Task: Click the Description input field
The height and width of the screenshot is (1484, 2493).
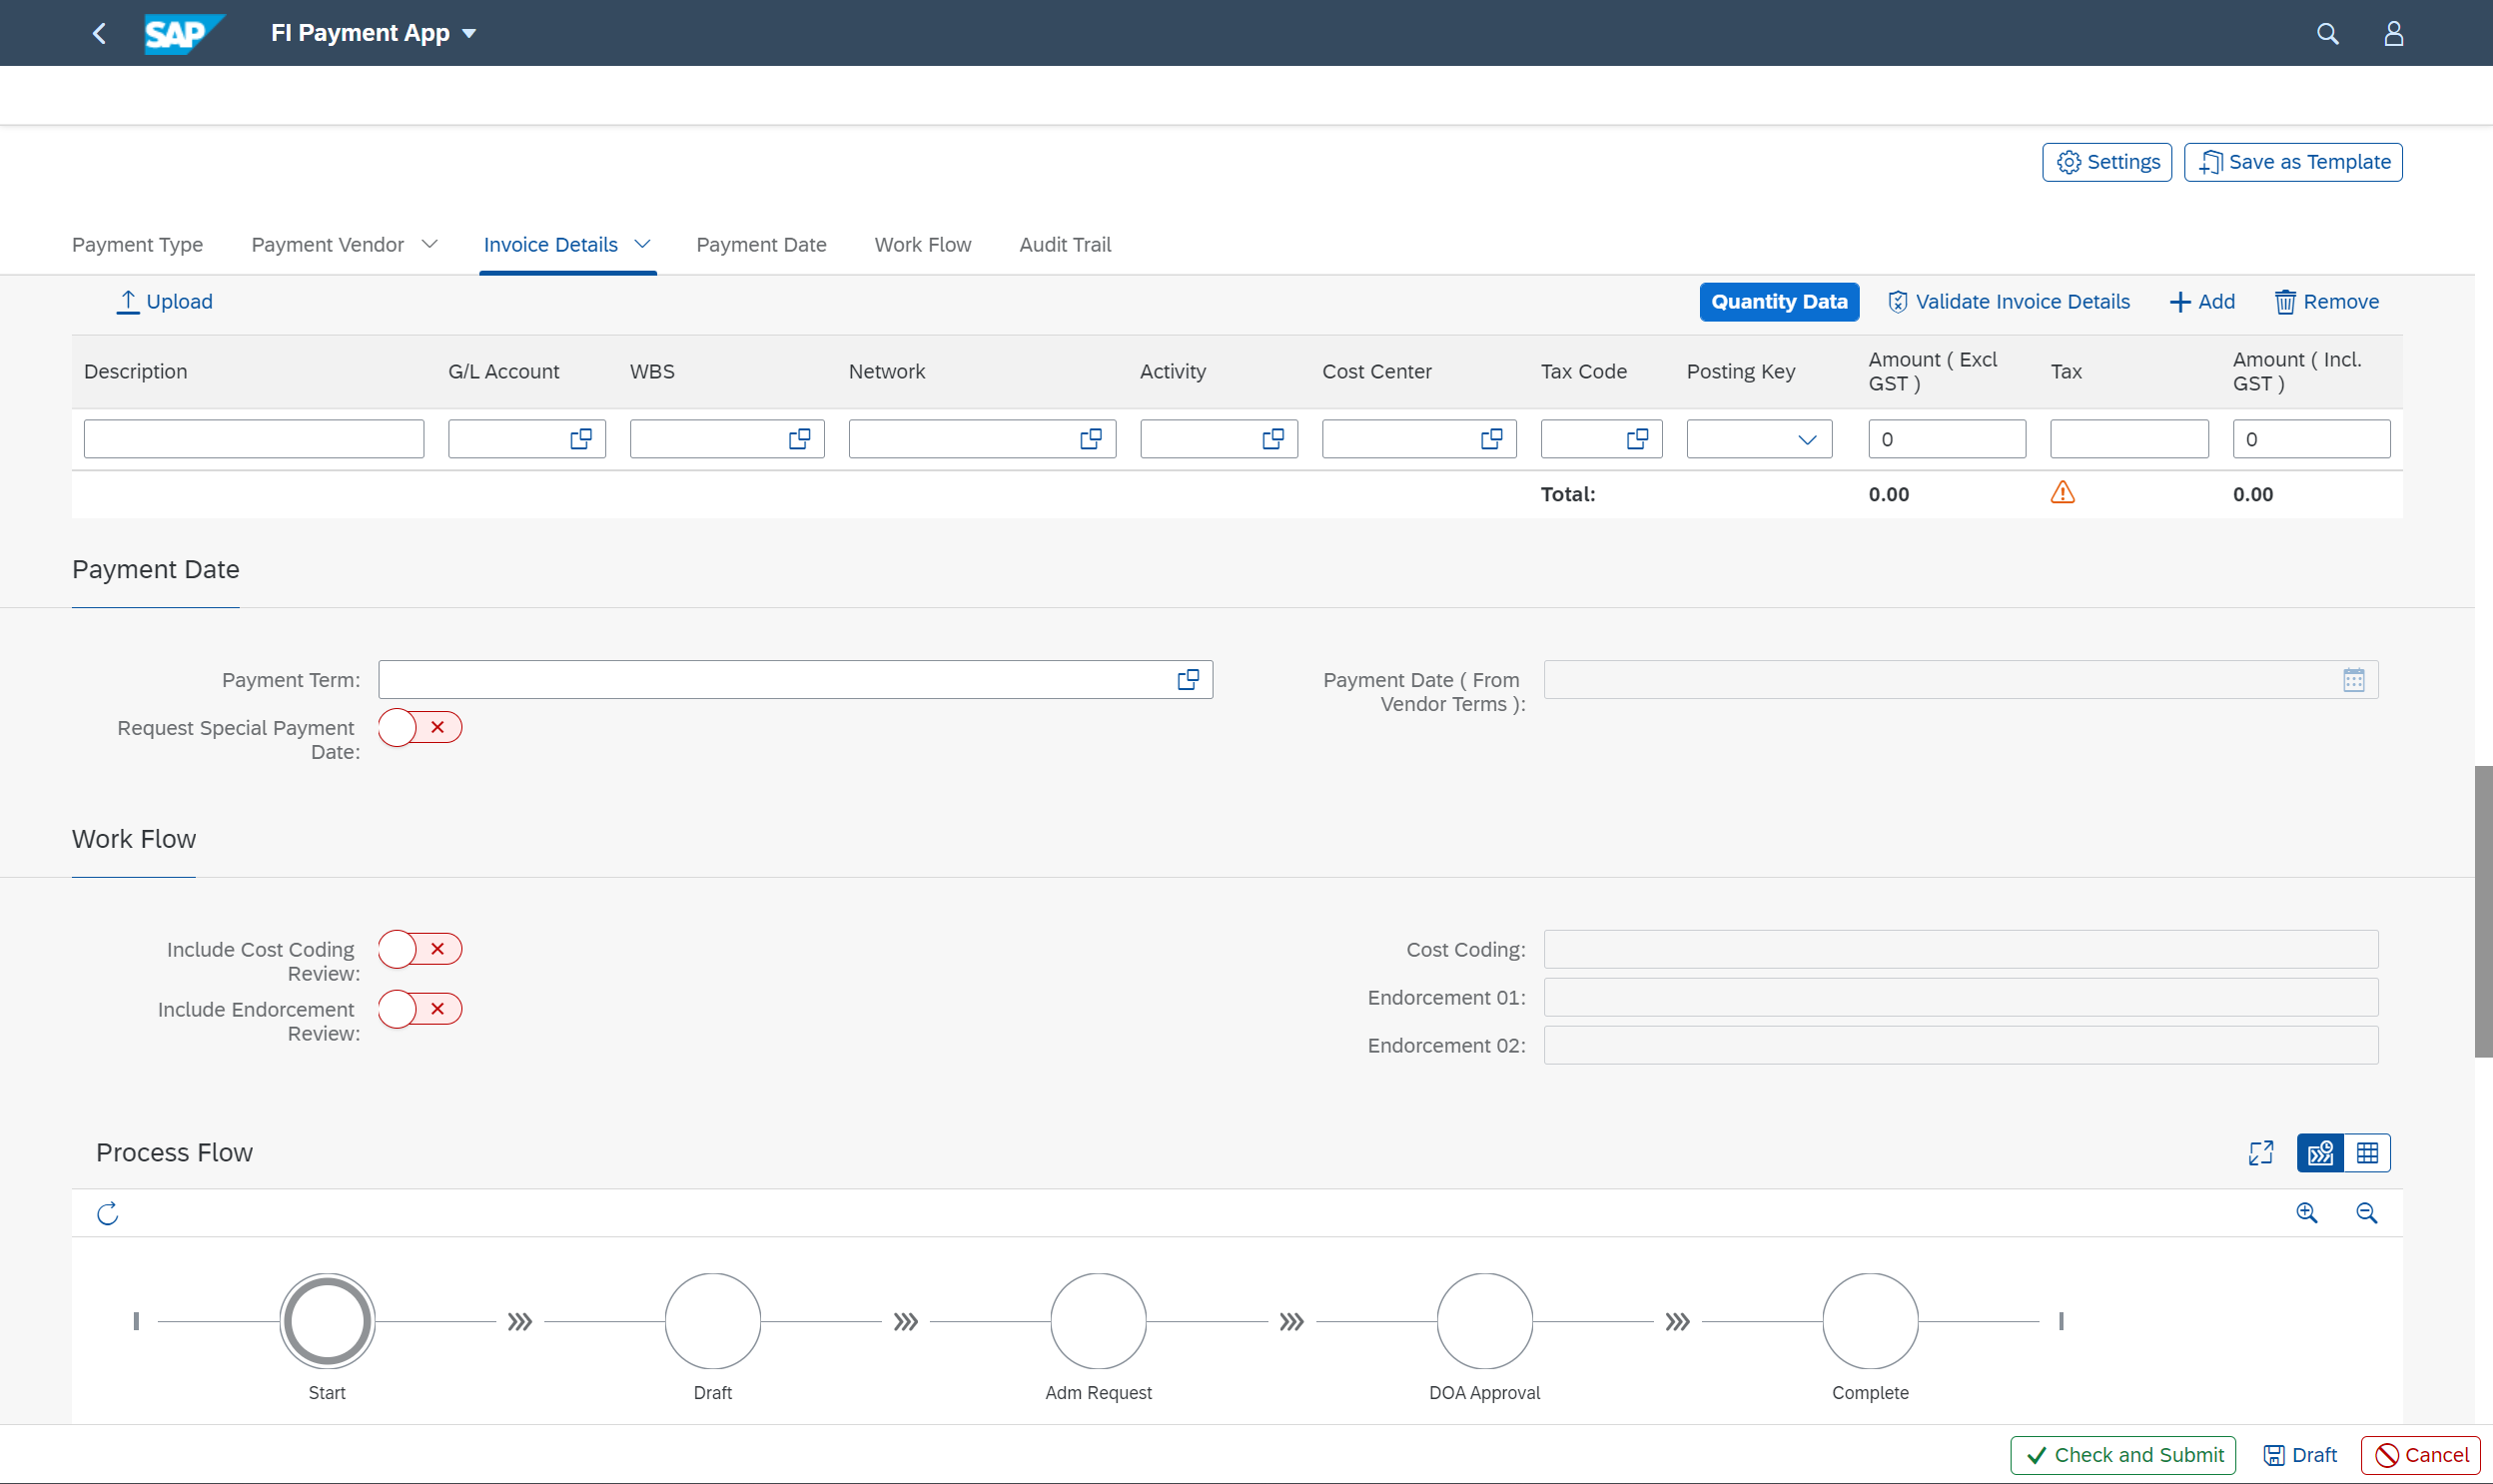Action: (253, 438)
